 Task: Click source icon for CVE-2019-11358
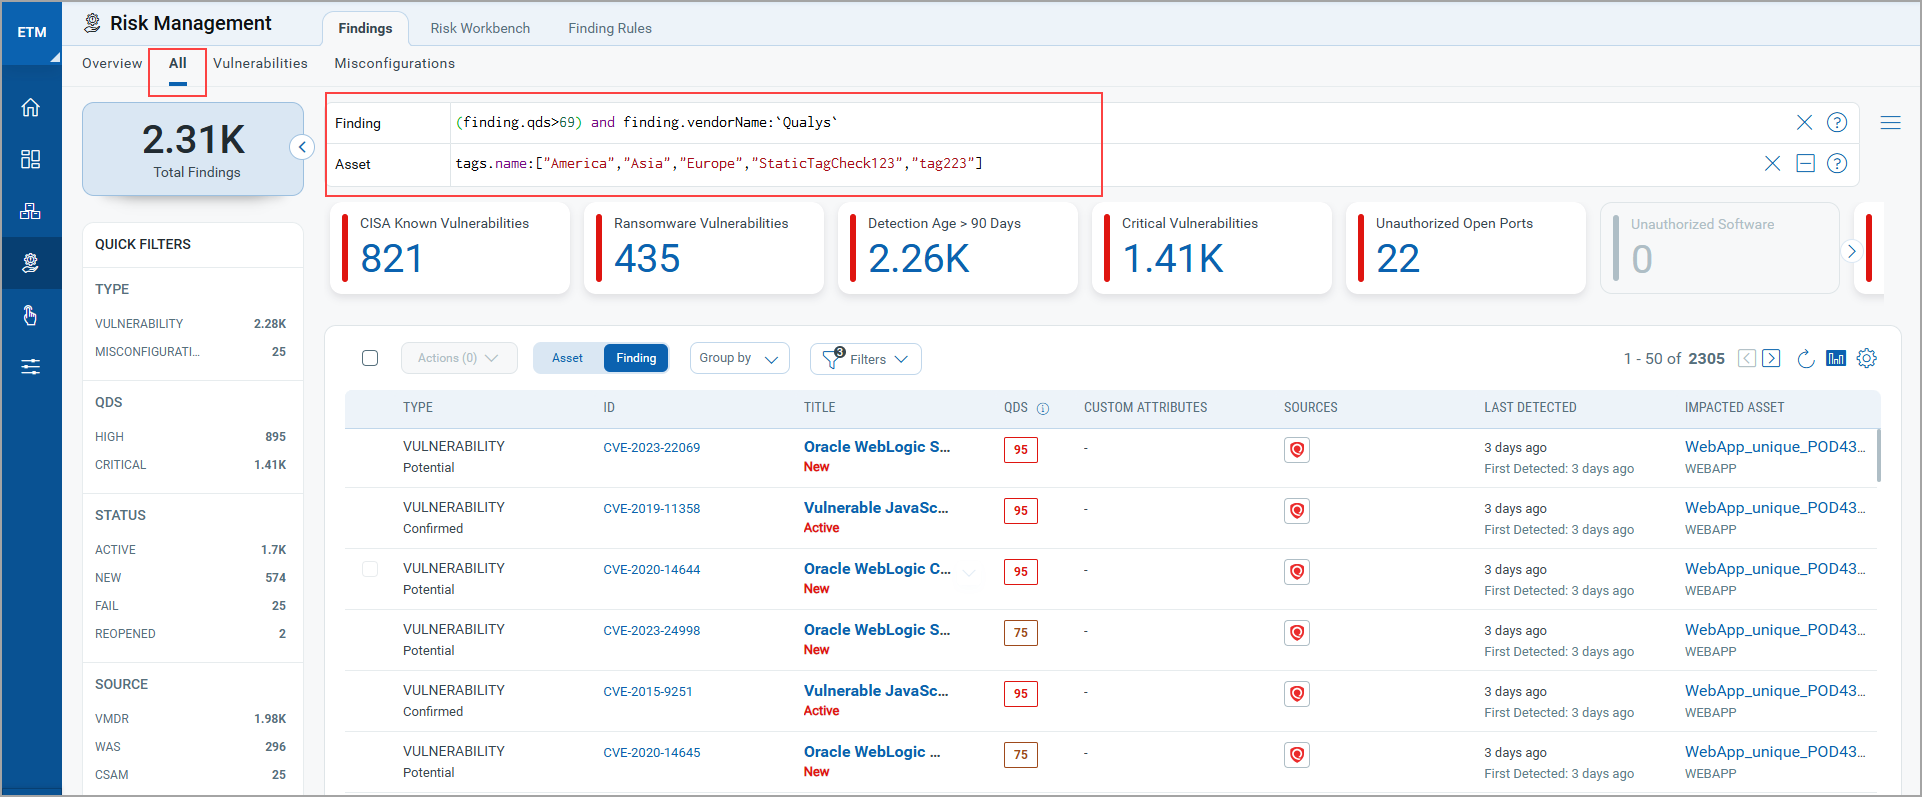(x=1297, y=511)
